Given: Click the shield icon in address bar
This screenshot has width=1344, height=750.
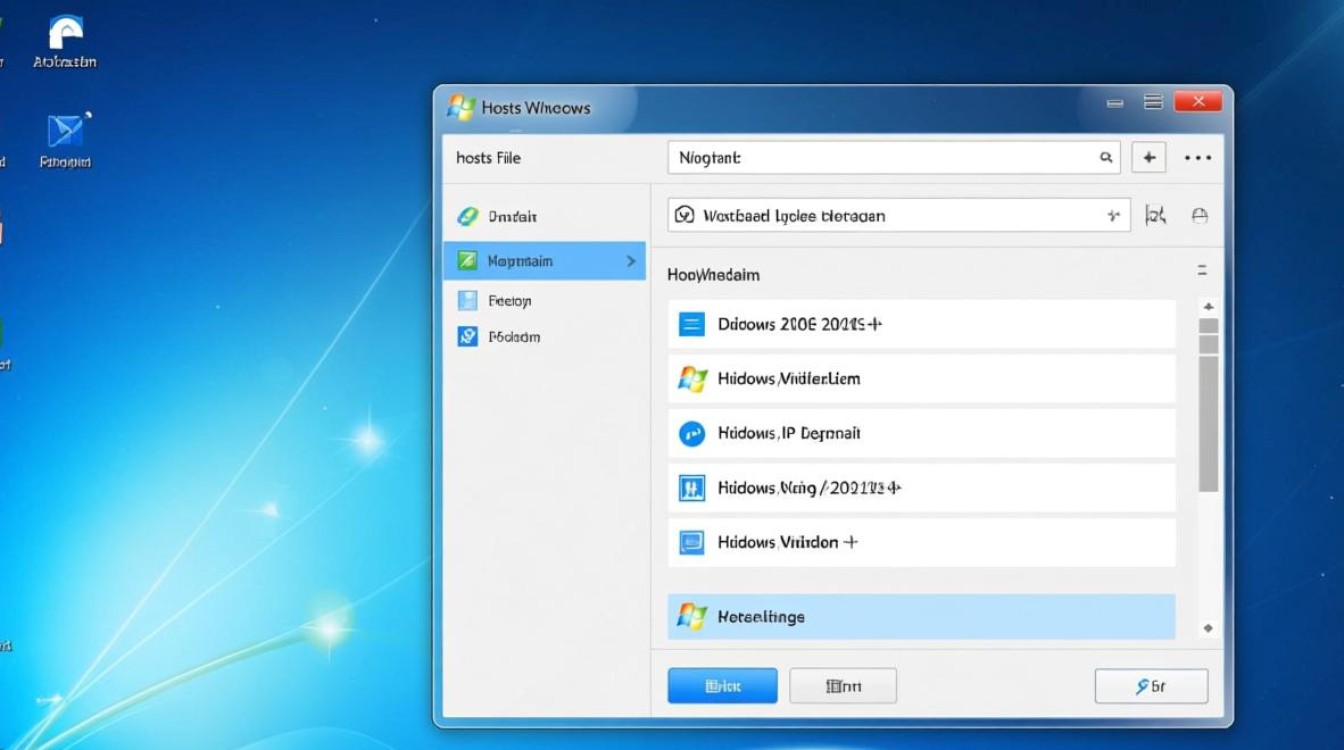Looking at the screenshot, I should pos(685,215).
